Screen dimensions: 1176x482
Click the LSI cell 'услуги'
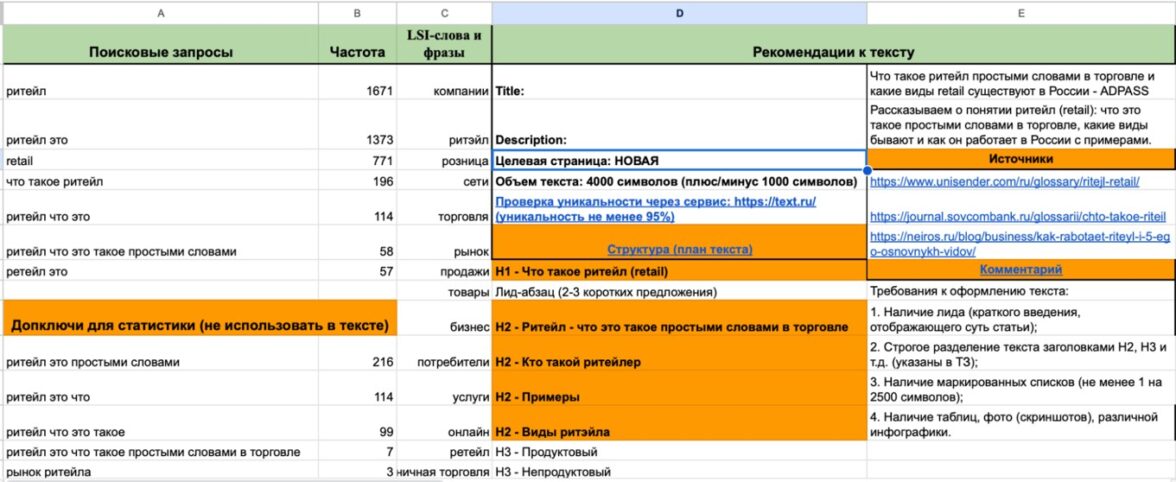tap(445, 388)
